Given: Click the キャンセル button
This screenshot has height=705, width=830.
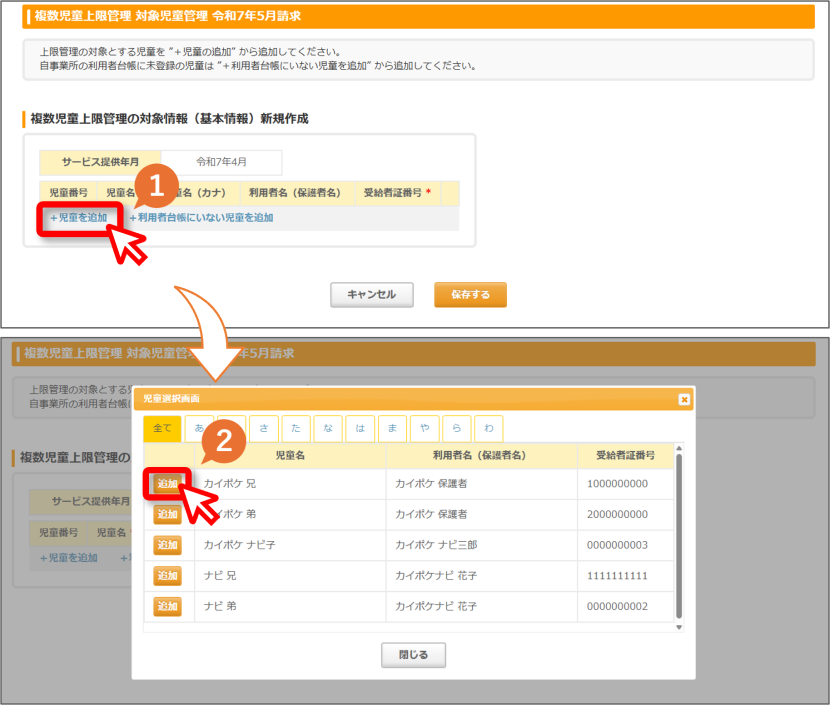Looking at the screenshot, I should (372, 295).
